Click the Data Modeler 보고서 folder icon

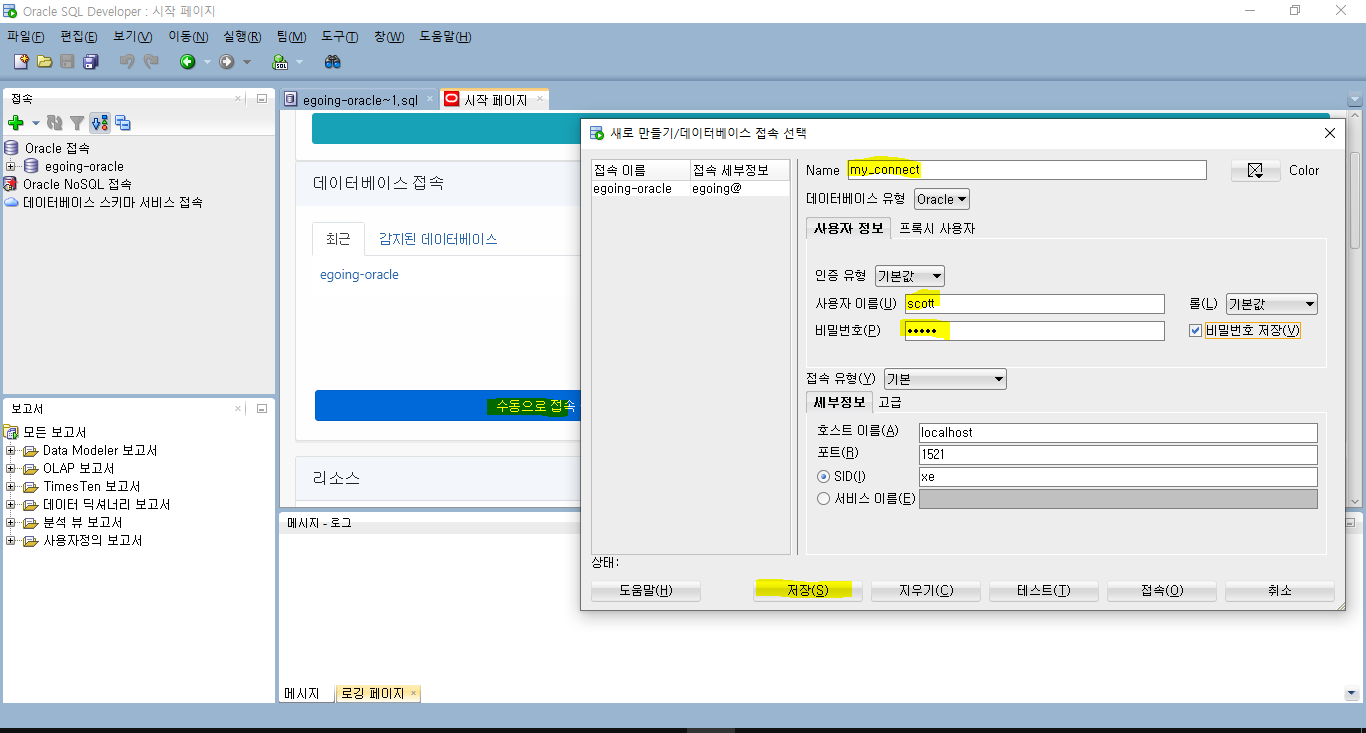31,451
